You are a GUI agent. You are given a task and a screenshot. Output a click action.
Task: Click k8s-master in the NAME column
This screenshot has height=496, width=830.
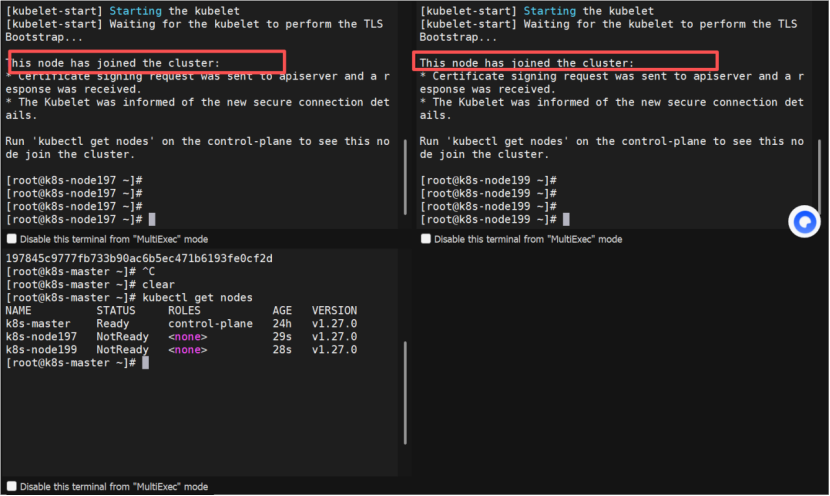pos(38,323)
